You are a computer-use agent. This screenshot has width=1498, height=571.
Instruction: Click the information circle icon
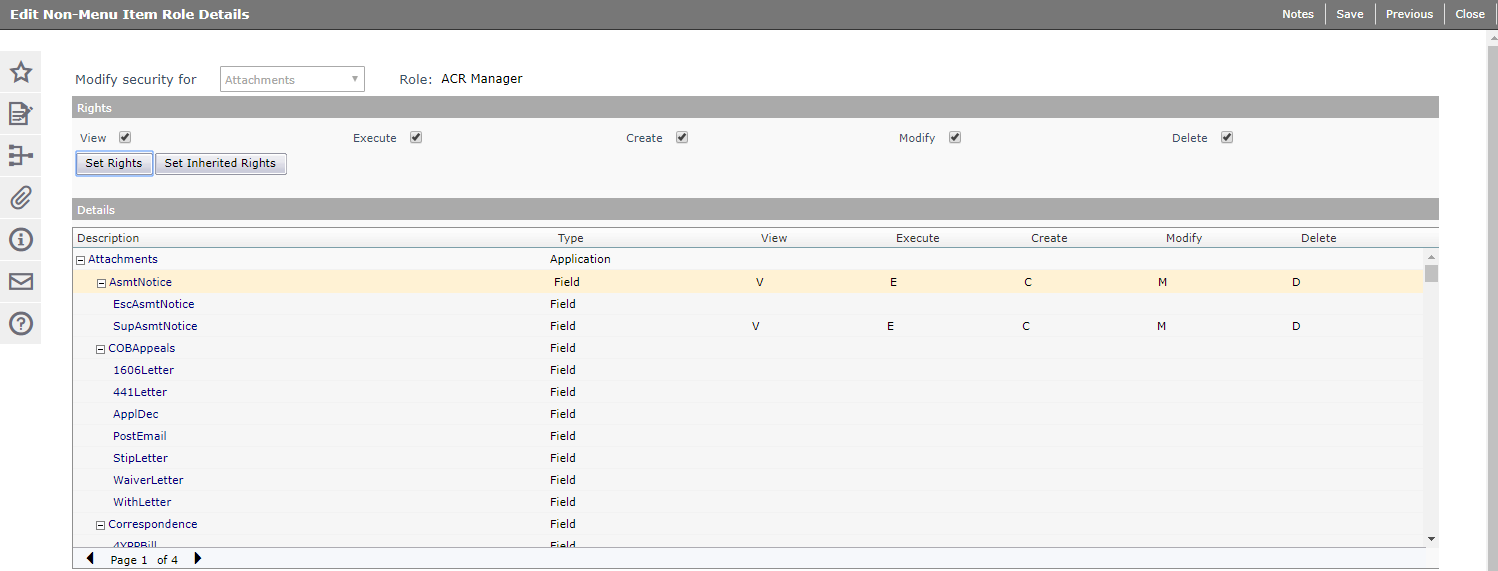point(20,240)
